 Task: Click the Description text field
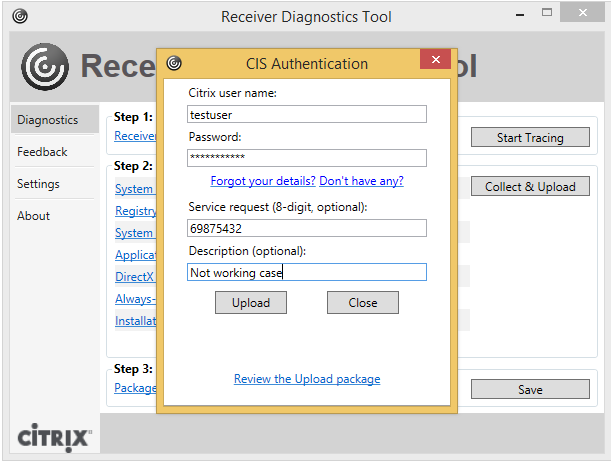(307, 272)
